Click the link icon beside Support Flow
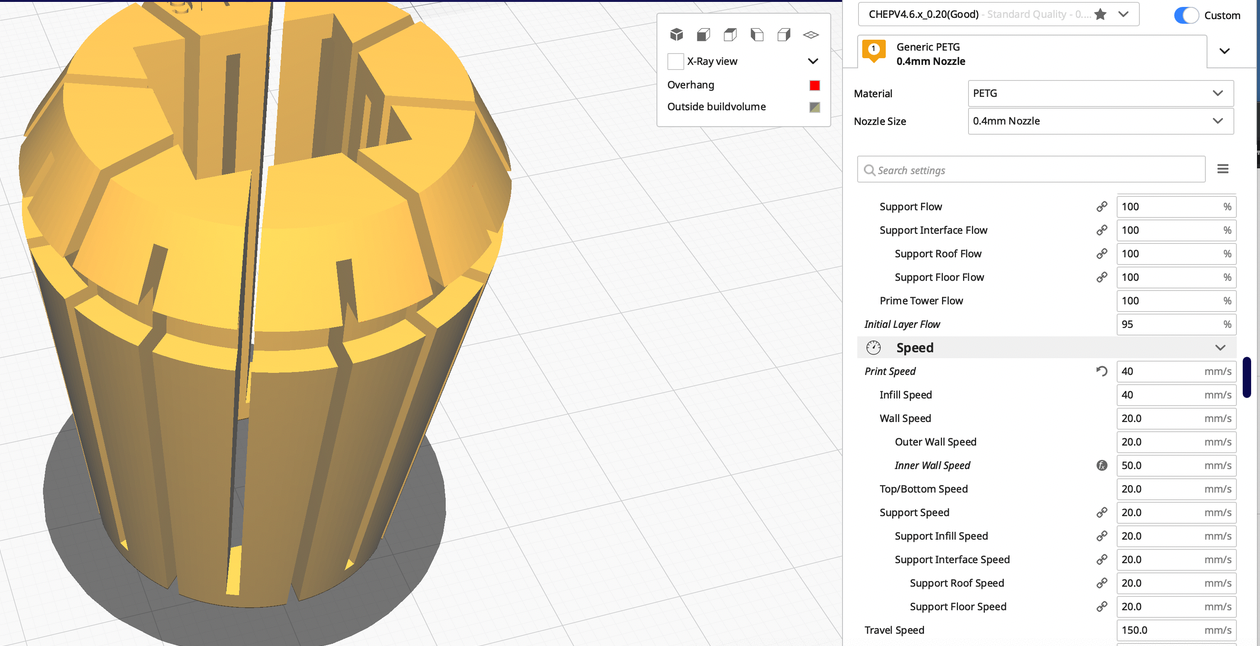The image size is (1260, 646). tap(1101, 207)
